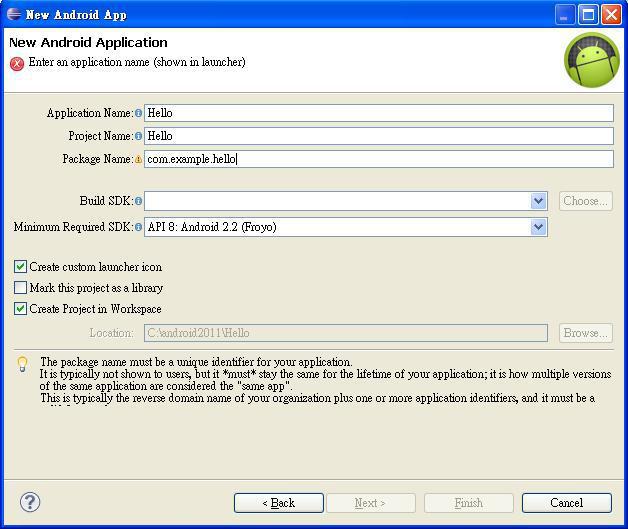Click info icon beside Build SDK

tap(138, 202)
